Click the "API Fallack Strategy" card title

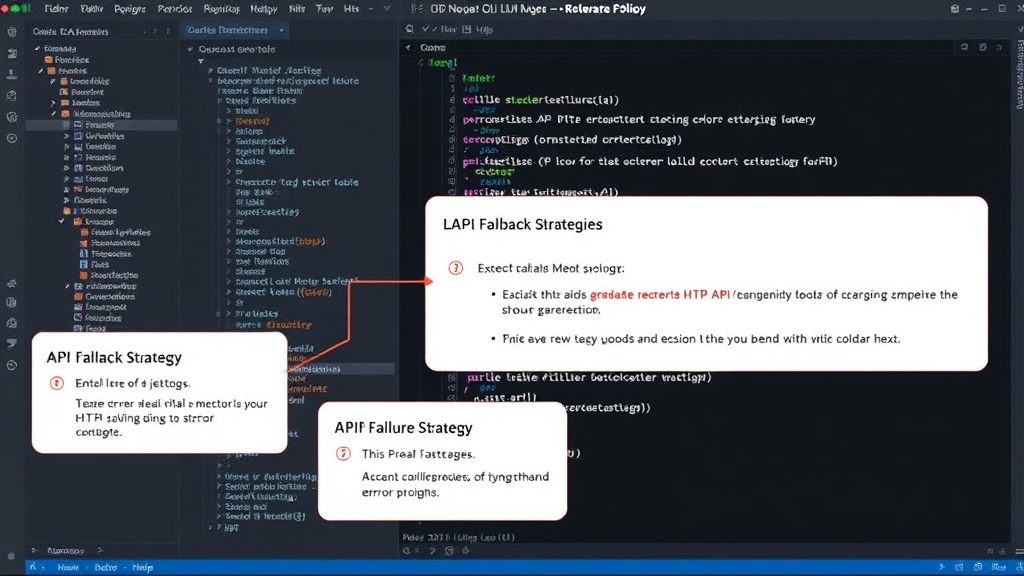(x=114, y=357)
